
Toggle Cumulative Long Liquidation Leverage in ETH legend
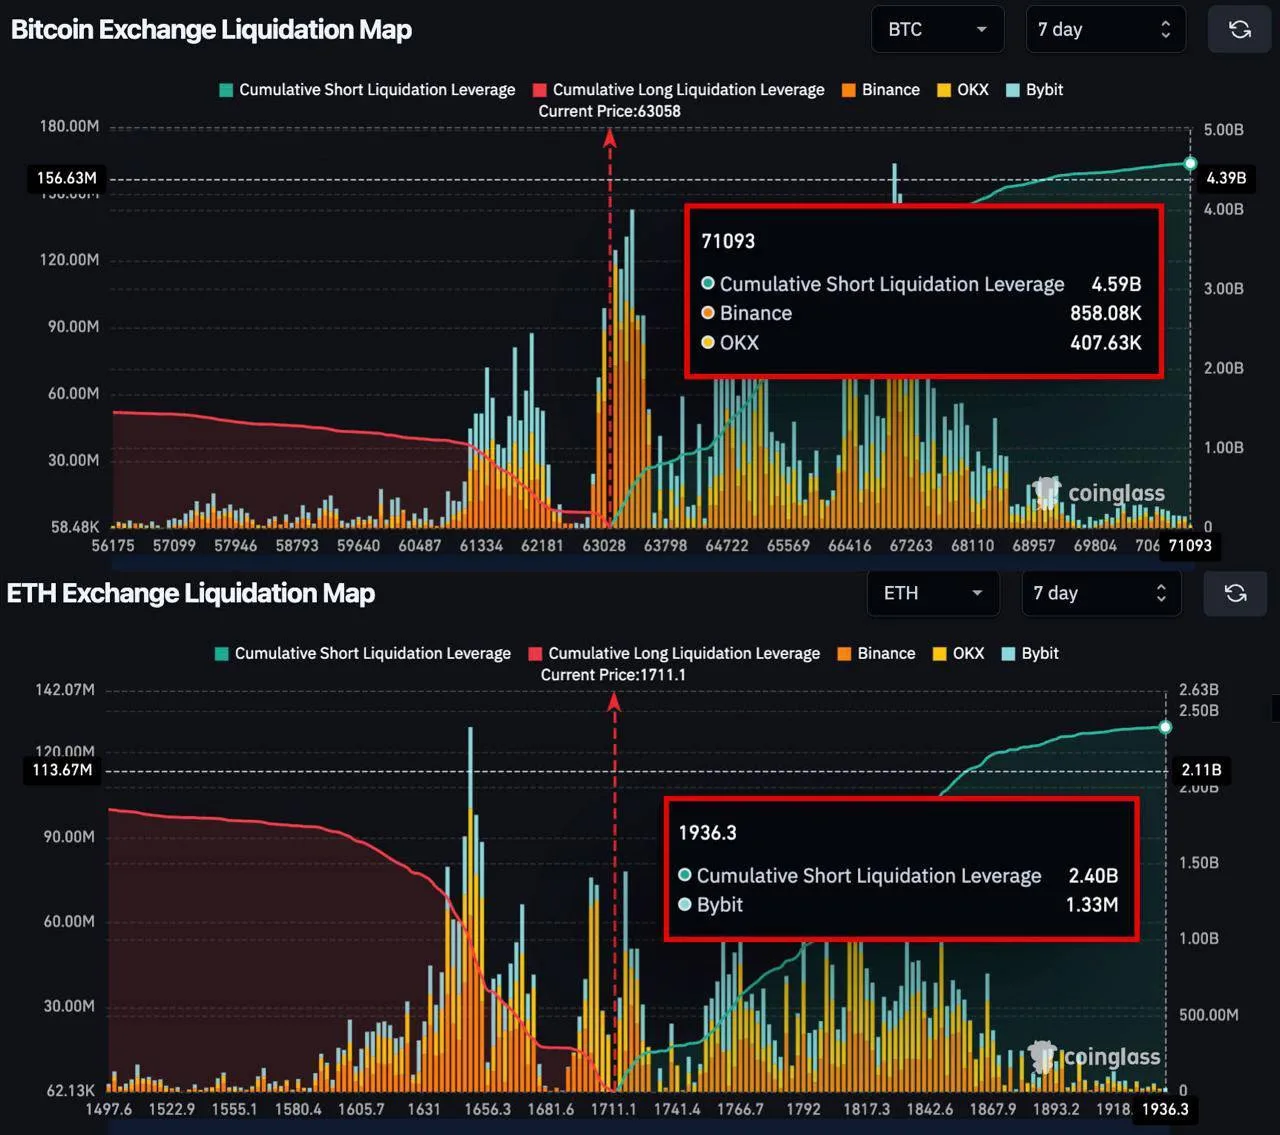(x=675, y=653)
